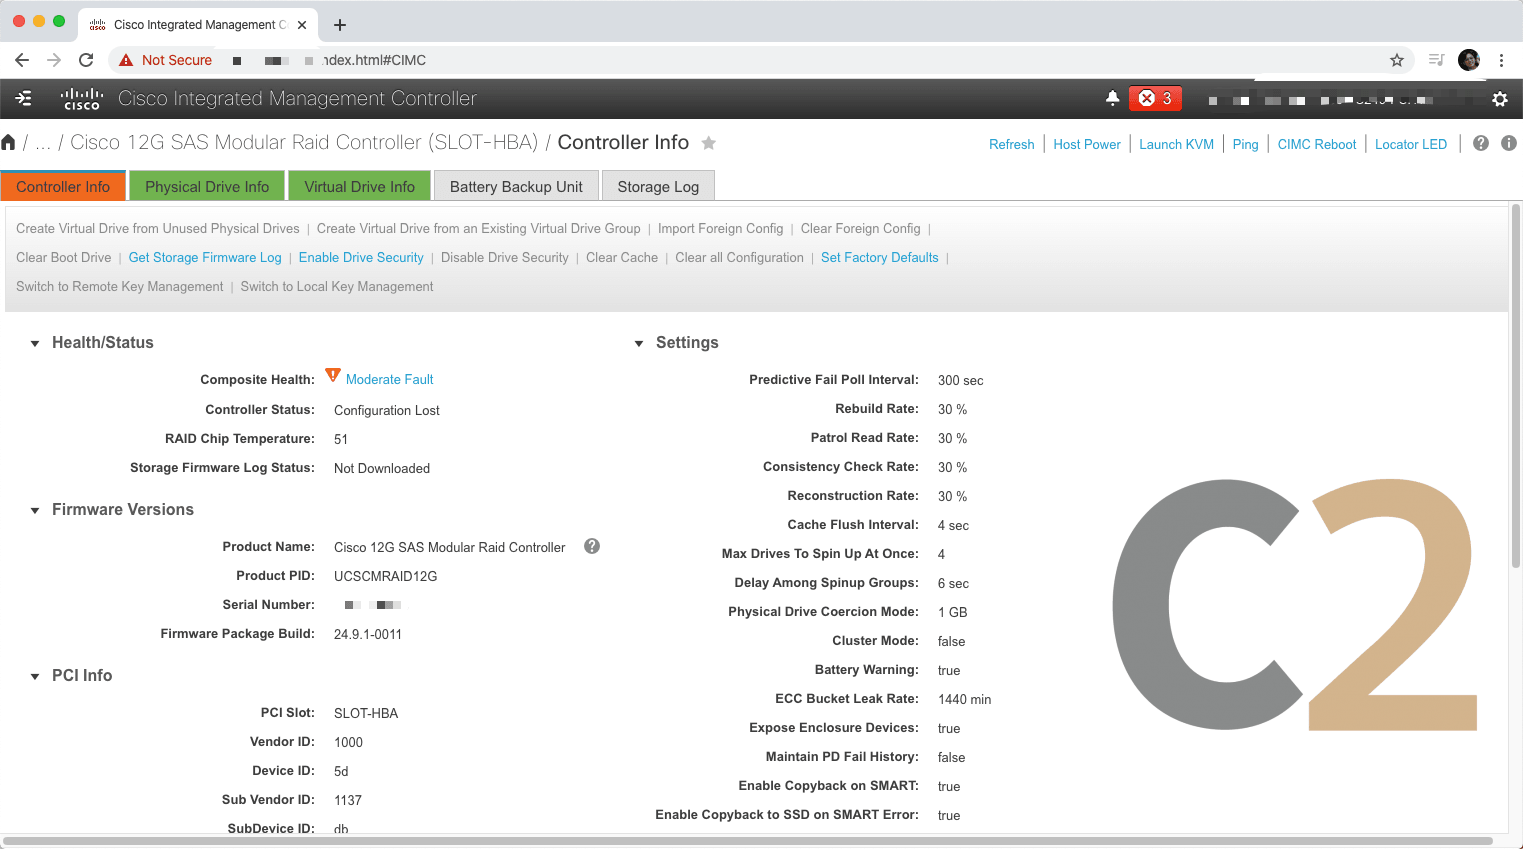Collapse the Firmware Versions section
This screenshot has height=849, width=1523.
pyautogui.click(x=35, y=510)
